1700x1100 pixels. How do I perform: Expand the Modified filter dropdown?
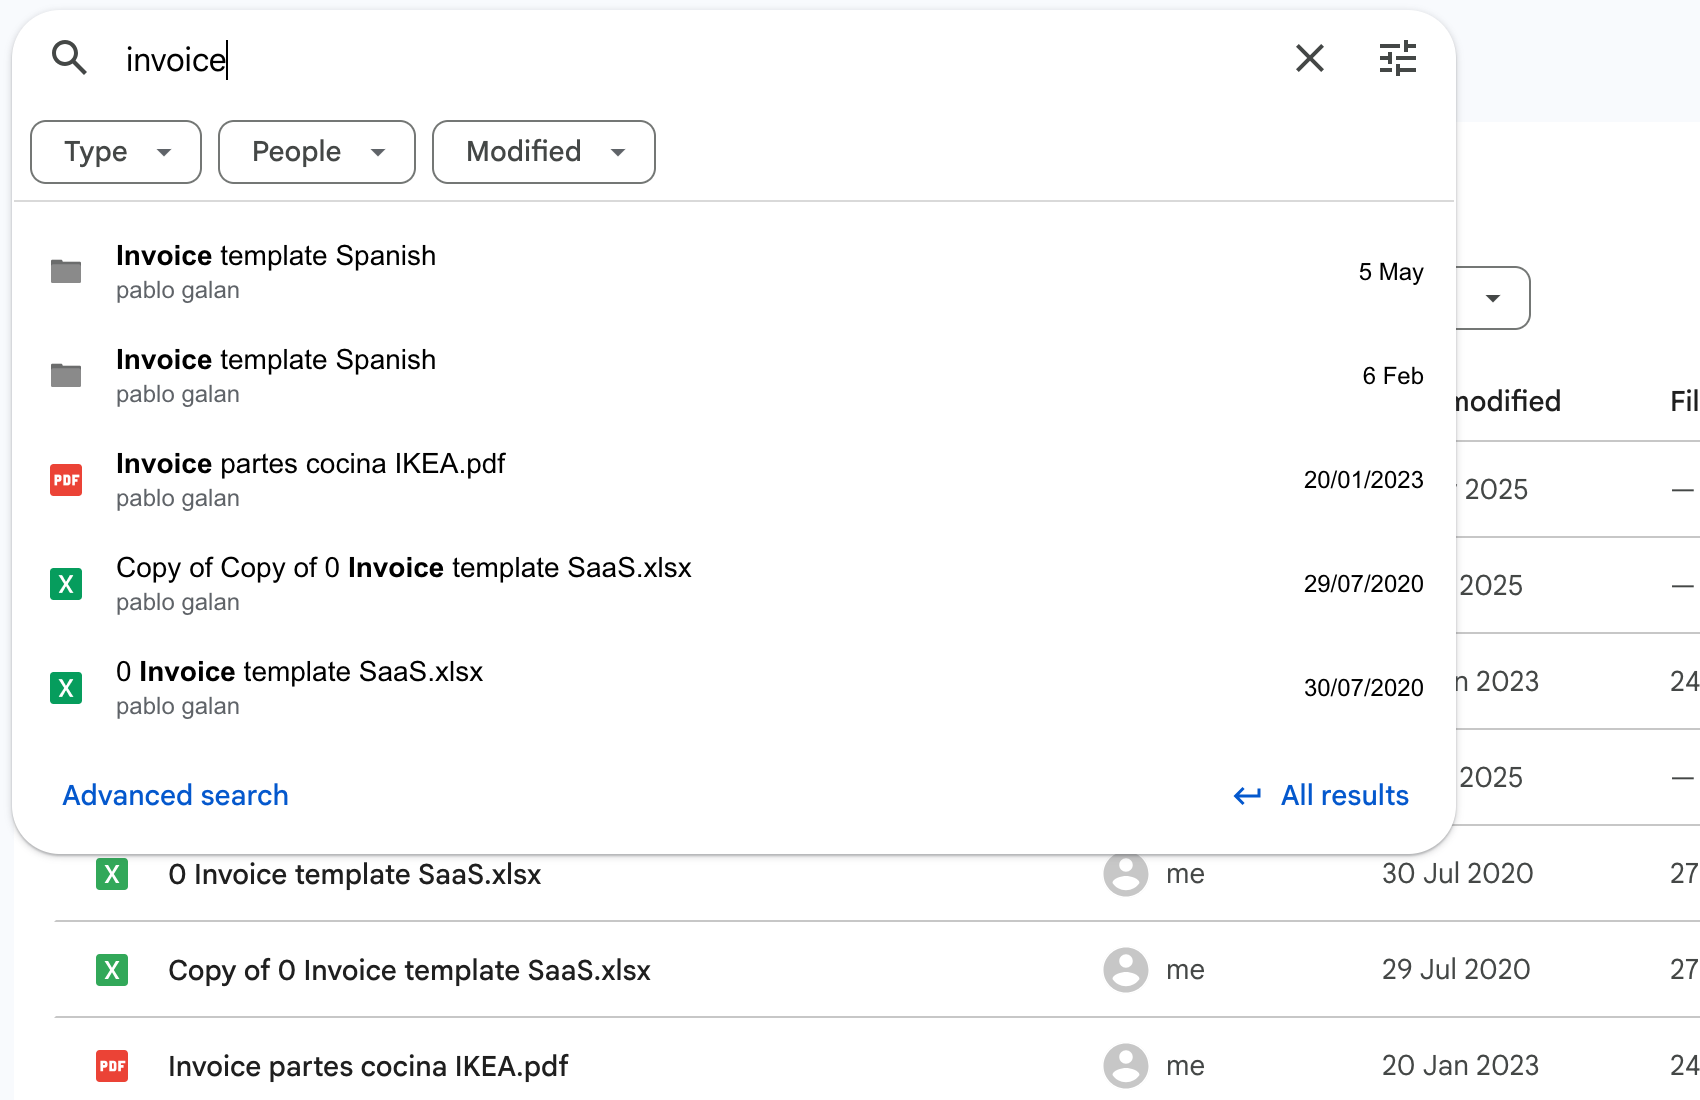543,152
